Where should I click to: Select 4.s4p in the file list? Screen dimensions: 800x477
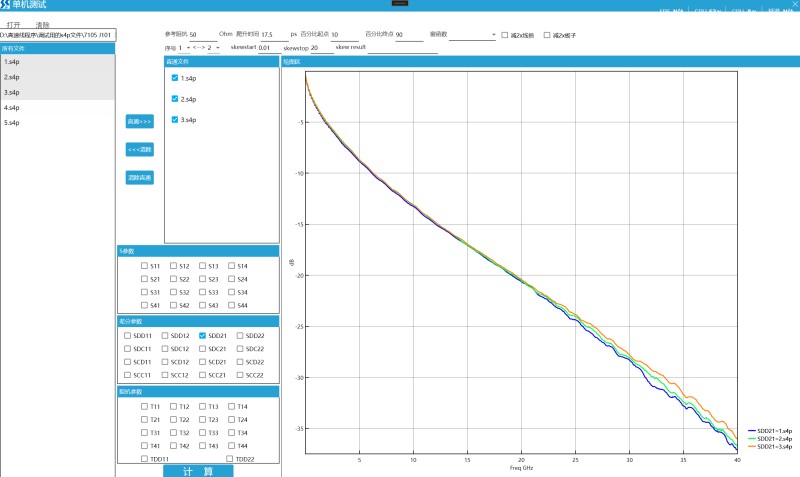[x=12, y=107]
